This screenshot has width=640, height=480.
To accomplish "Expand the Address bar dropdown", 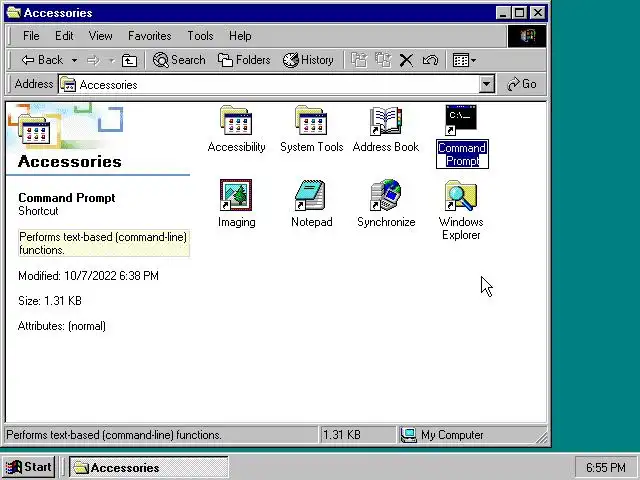I will point(487,84).
